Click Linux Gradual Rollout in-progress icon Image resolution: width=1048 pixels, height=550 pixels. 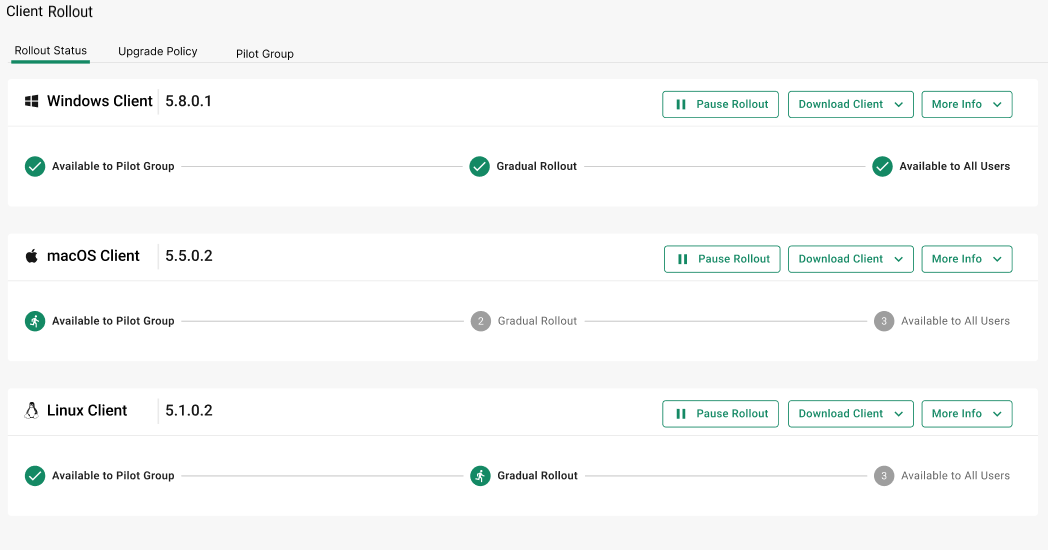point(480,476)
